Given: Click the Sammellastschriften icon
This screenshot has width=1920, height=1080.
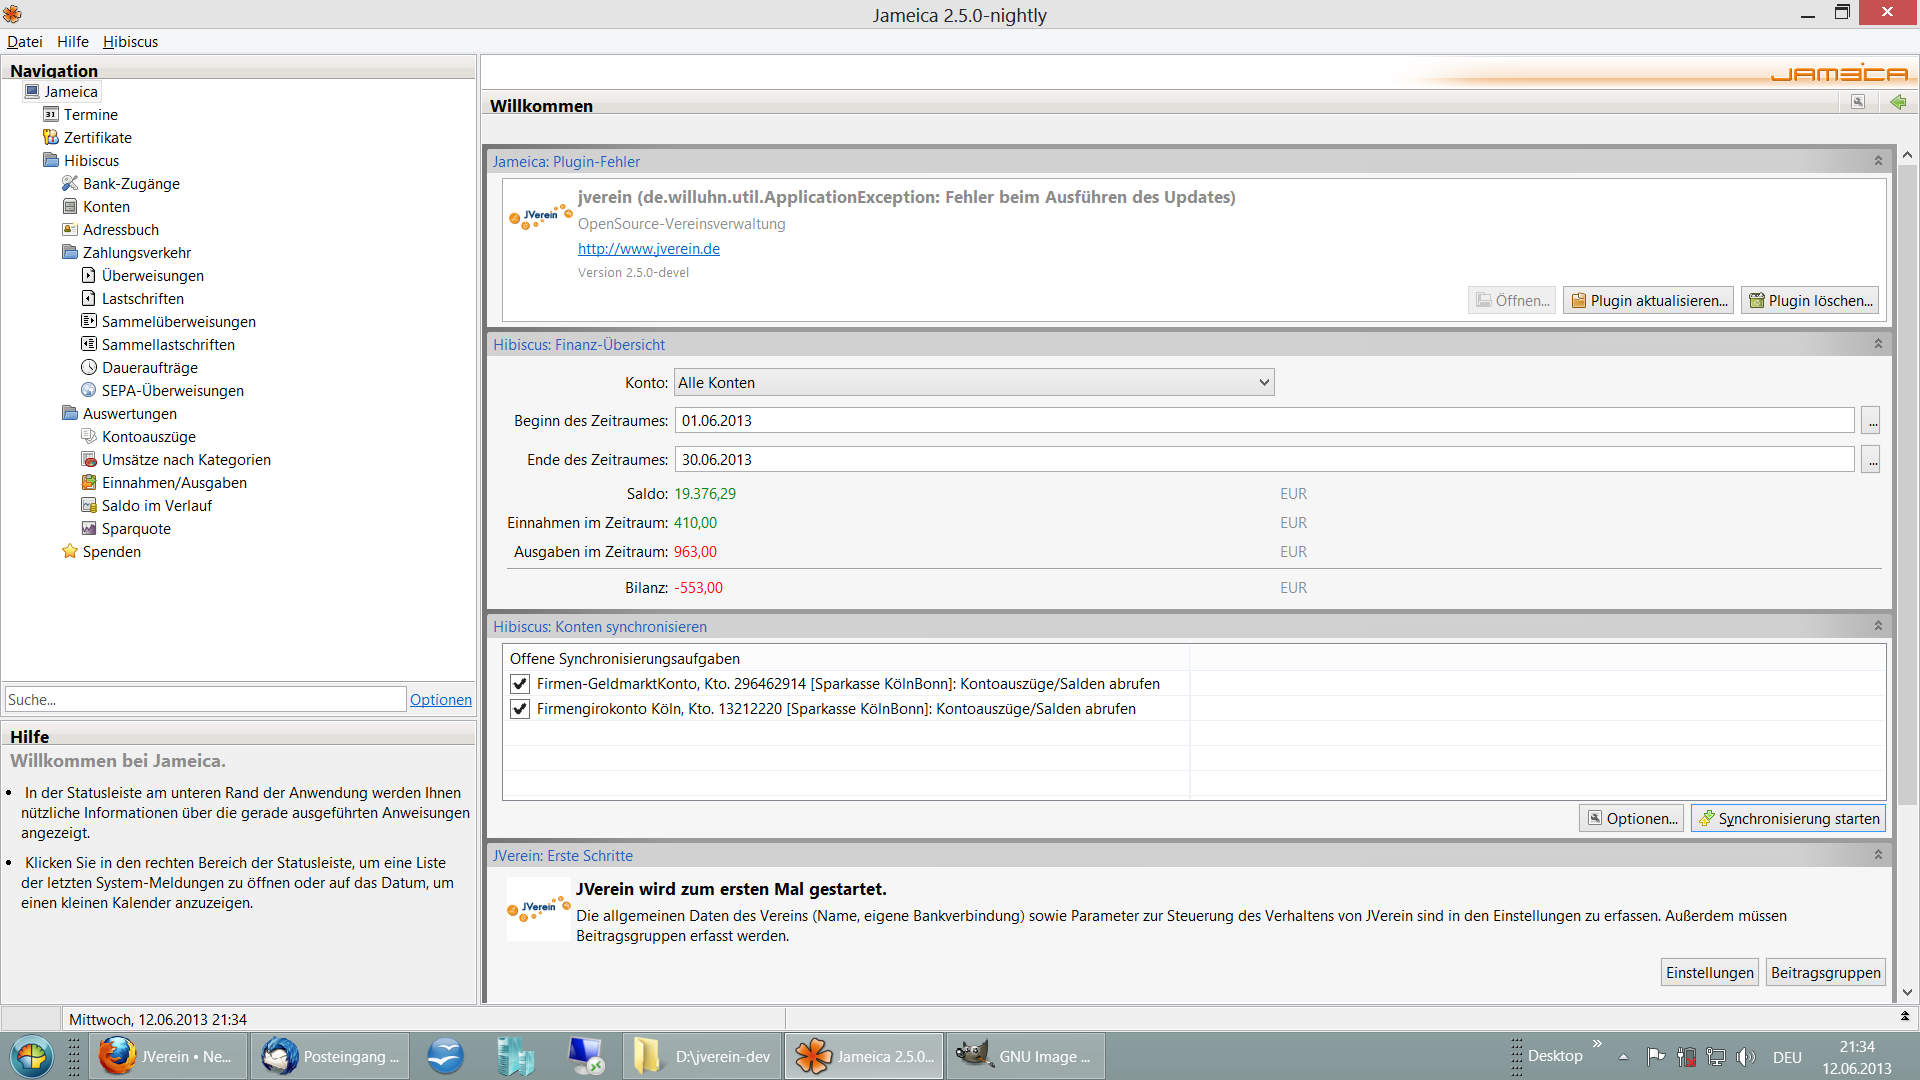Looking at the screenshot, I should point(89,344).
